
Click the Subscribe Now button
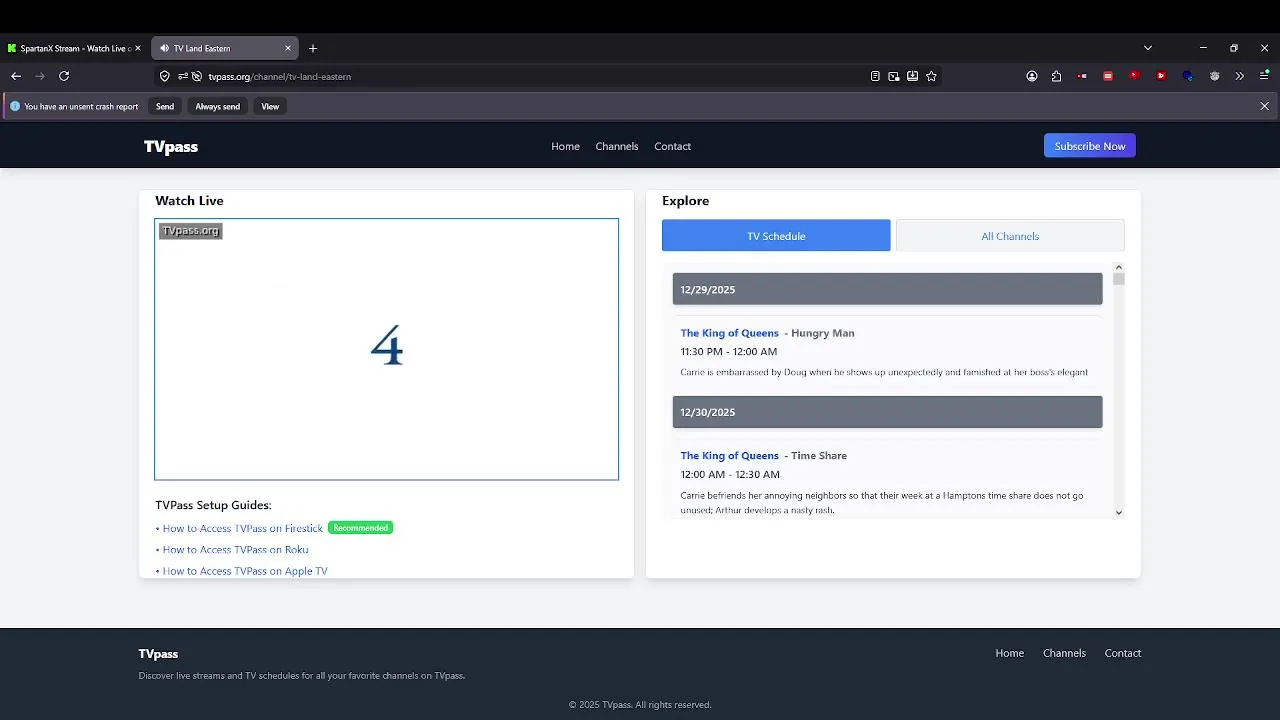tap(1090, 146)
